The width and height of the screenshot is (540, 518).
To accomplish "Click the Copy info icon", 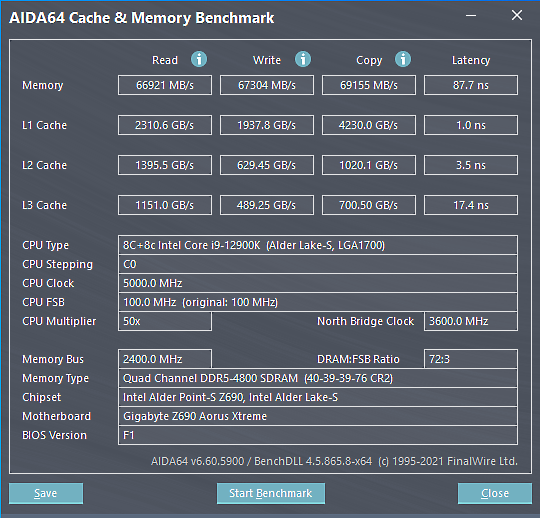I will [403, 59].
